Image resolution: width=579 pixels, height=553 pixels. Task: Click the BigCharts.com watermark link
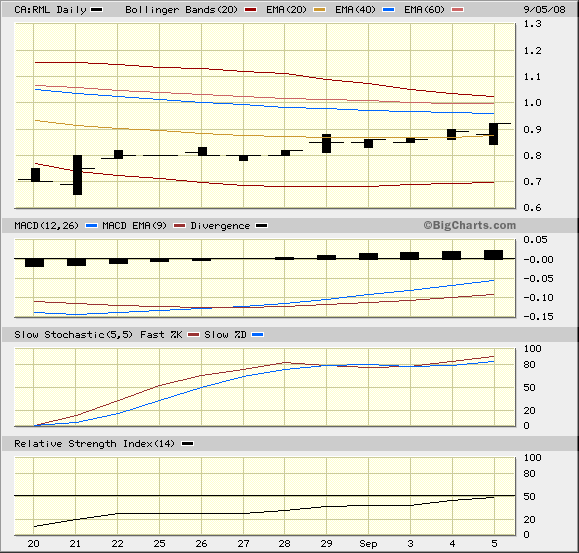[470, 225]
